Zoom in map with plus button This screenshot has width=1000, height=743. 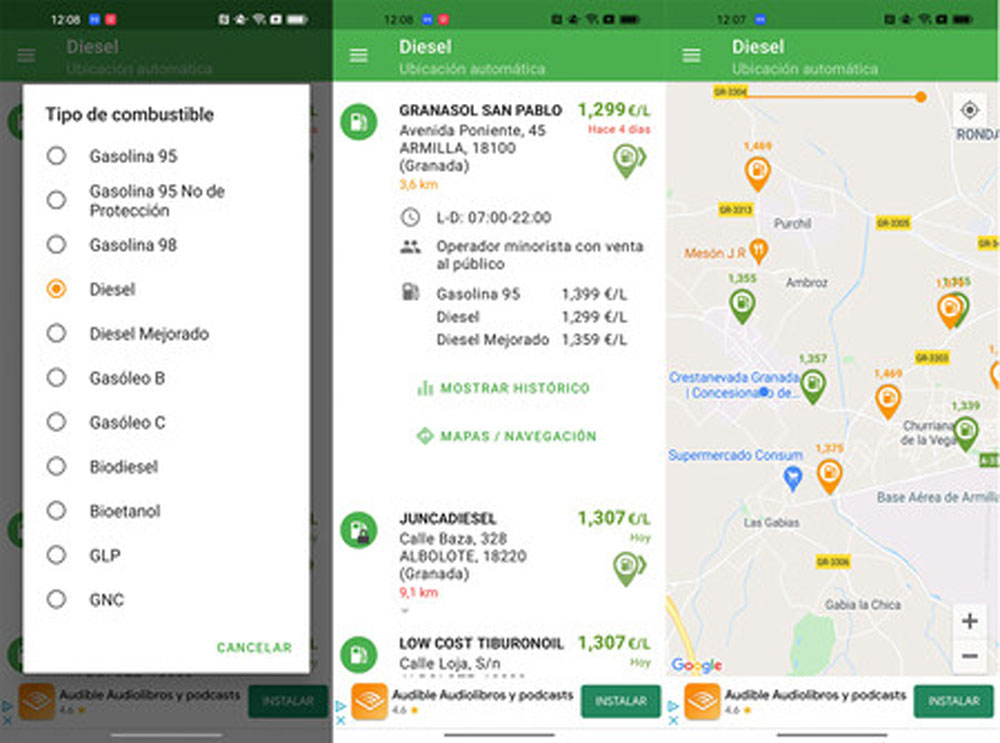pos(969,621)
